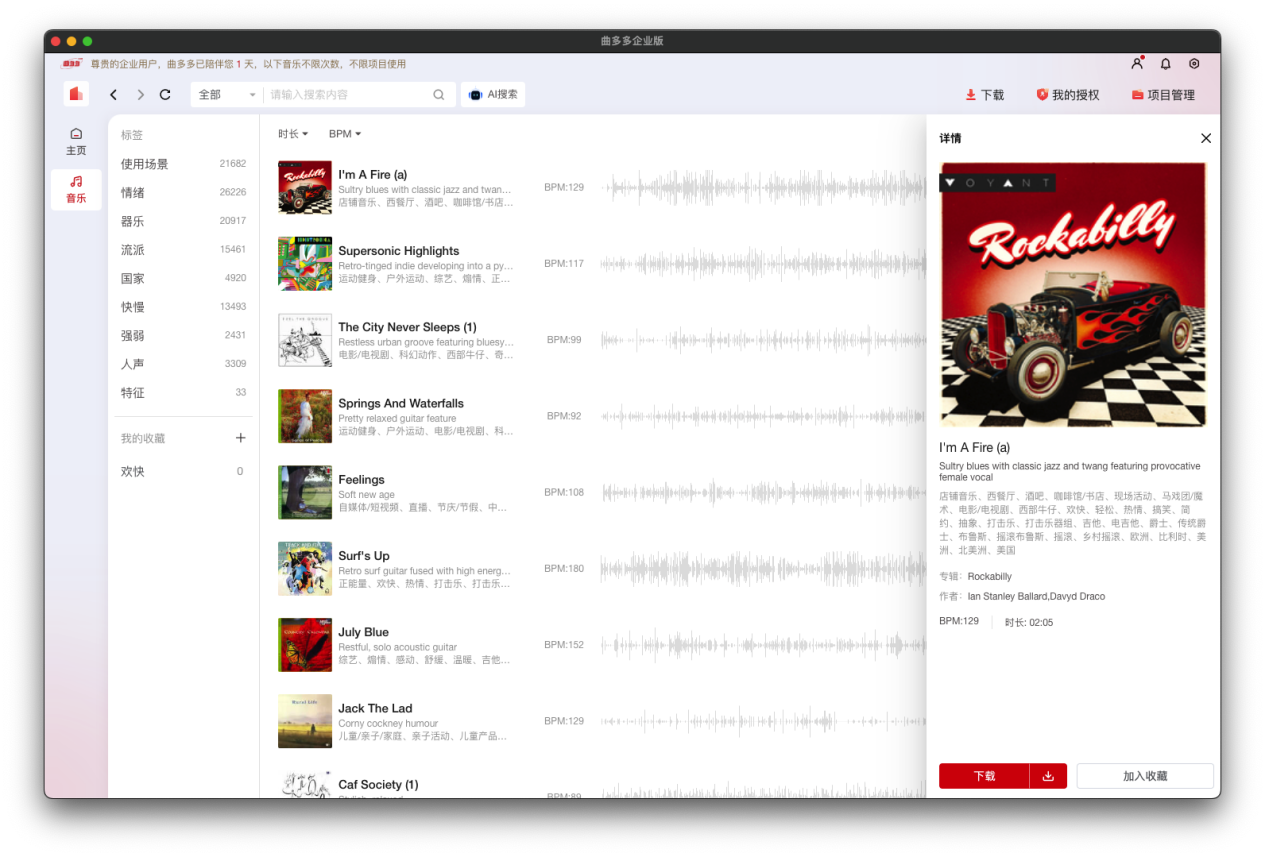Open the 全部 category dropdown
Image resolution: width=1265 pixels, height=857 pixels.
227,95
